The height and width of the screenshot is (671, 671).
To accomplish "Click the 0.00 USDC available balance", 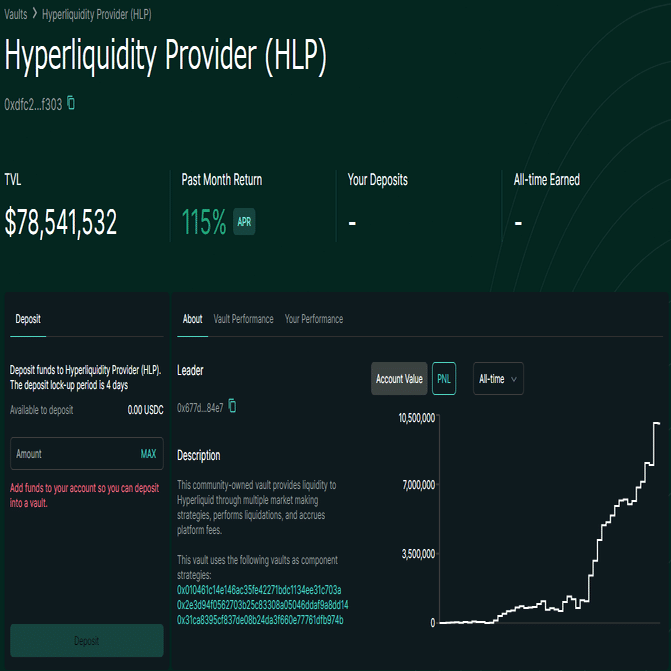I will [x=145, y=410].
